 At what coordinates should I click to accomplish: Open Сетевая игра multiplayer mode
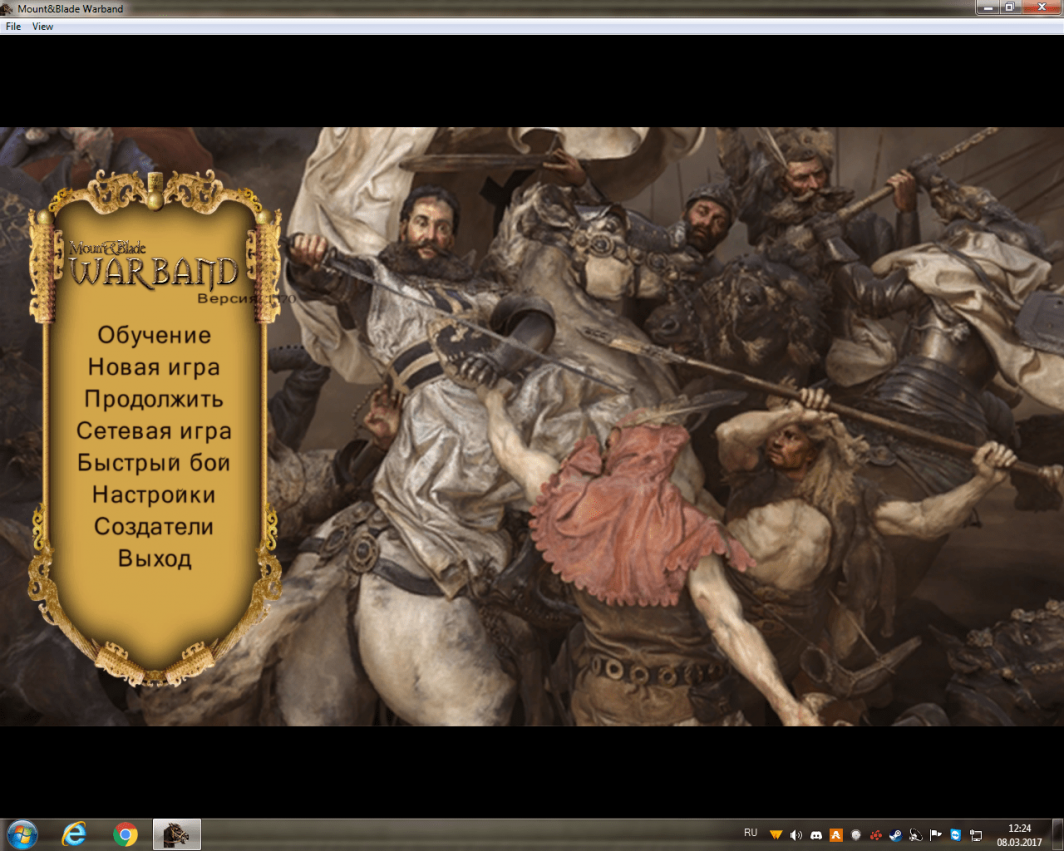(x=154, y=431)
